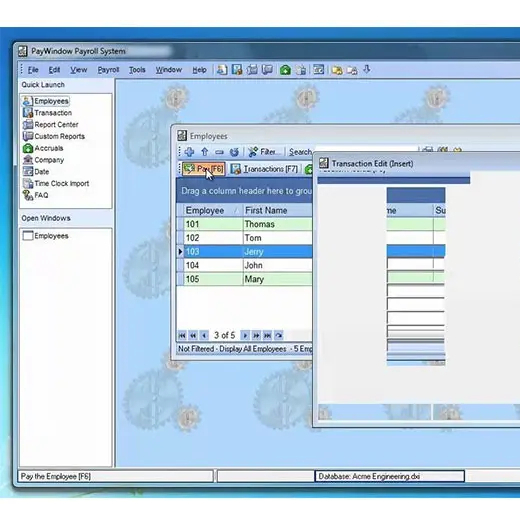520x520 pixels.
Task: Open Custom Reports from Quick Launch
Action: pyautogui.click(x=53, y=136)
